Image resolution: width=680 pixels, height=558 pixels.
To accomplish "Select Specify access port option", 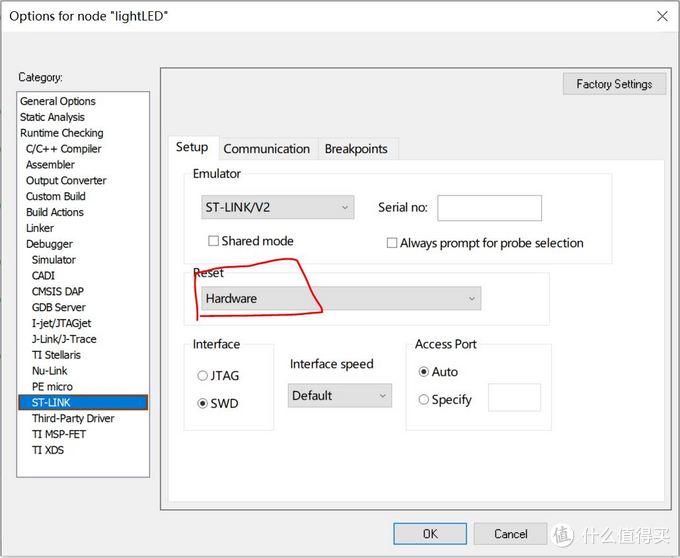I will point(423,400).
